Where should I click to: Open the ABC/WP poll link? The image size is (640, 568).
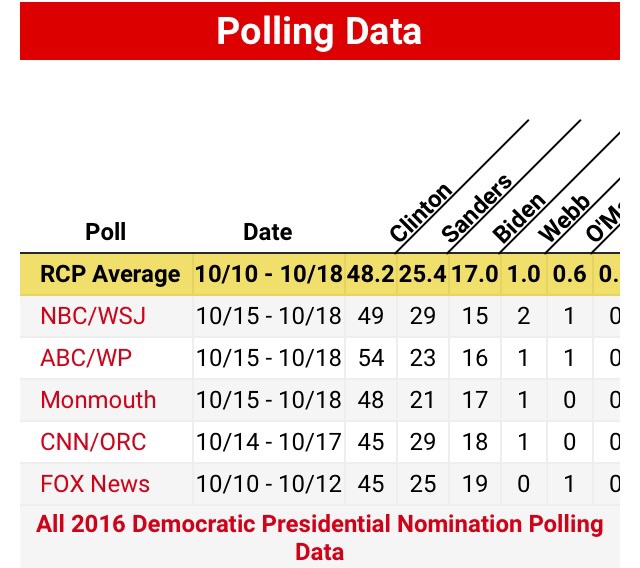click(x=86, y=358)
